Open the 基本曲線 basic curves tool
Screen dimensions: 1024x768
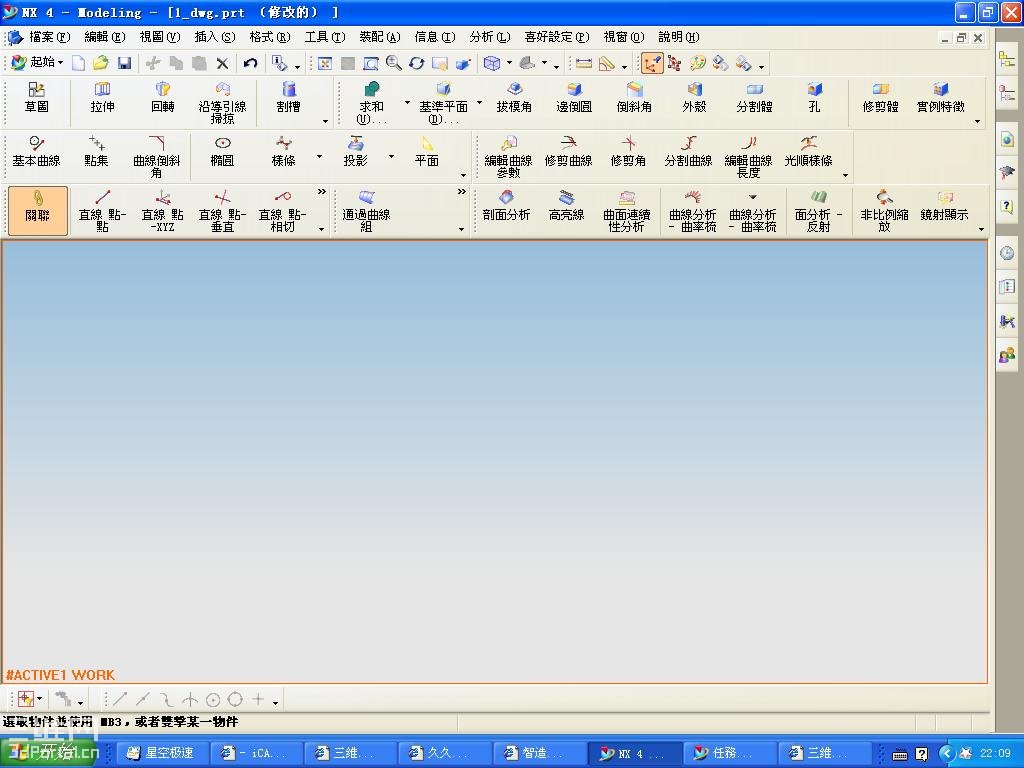tap(37, 152)
